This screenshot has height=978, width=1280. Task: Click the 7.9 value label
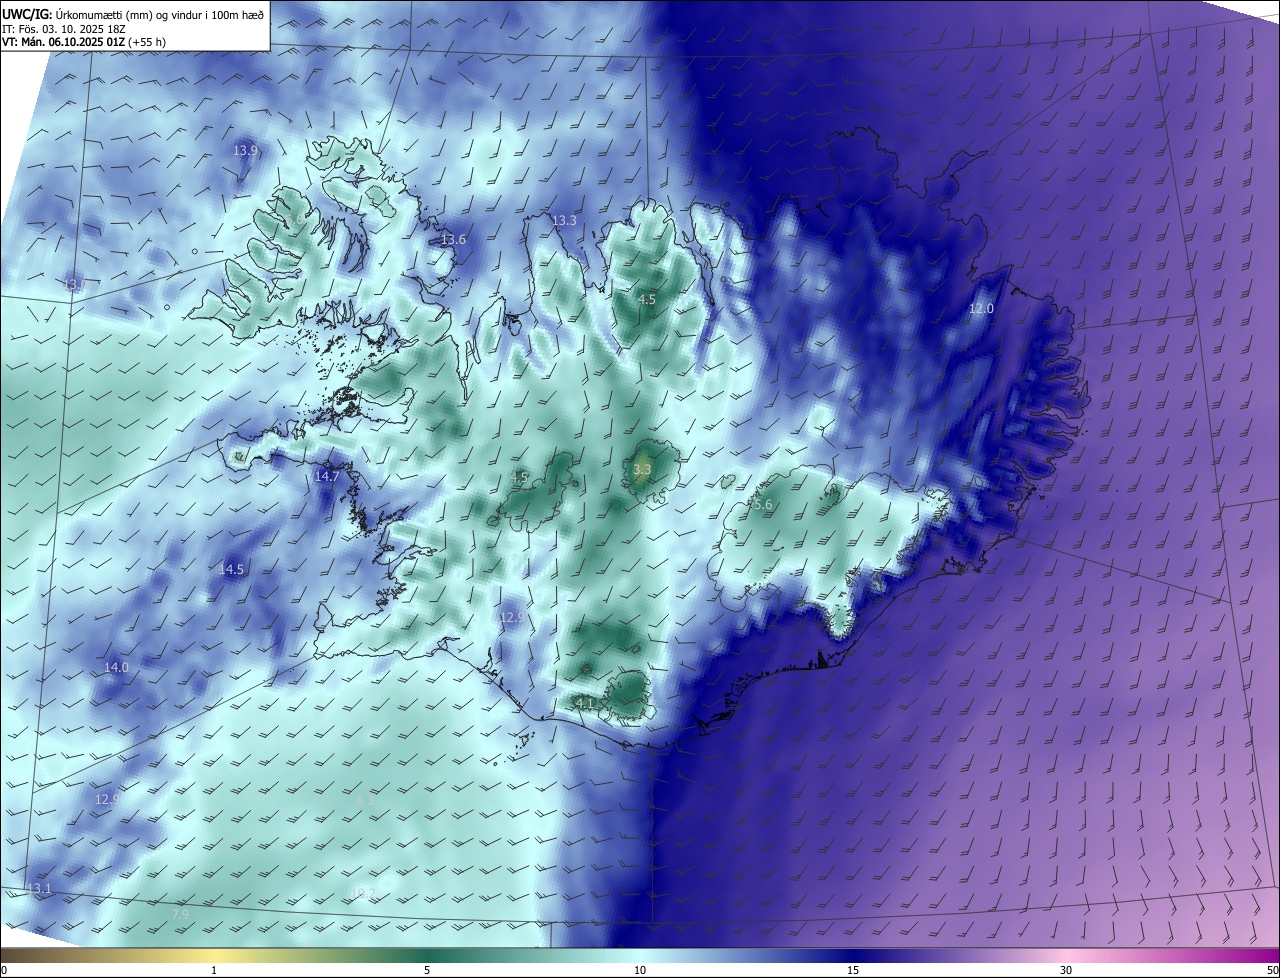(x=180, y=914)
